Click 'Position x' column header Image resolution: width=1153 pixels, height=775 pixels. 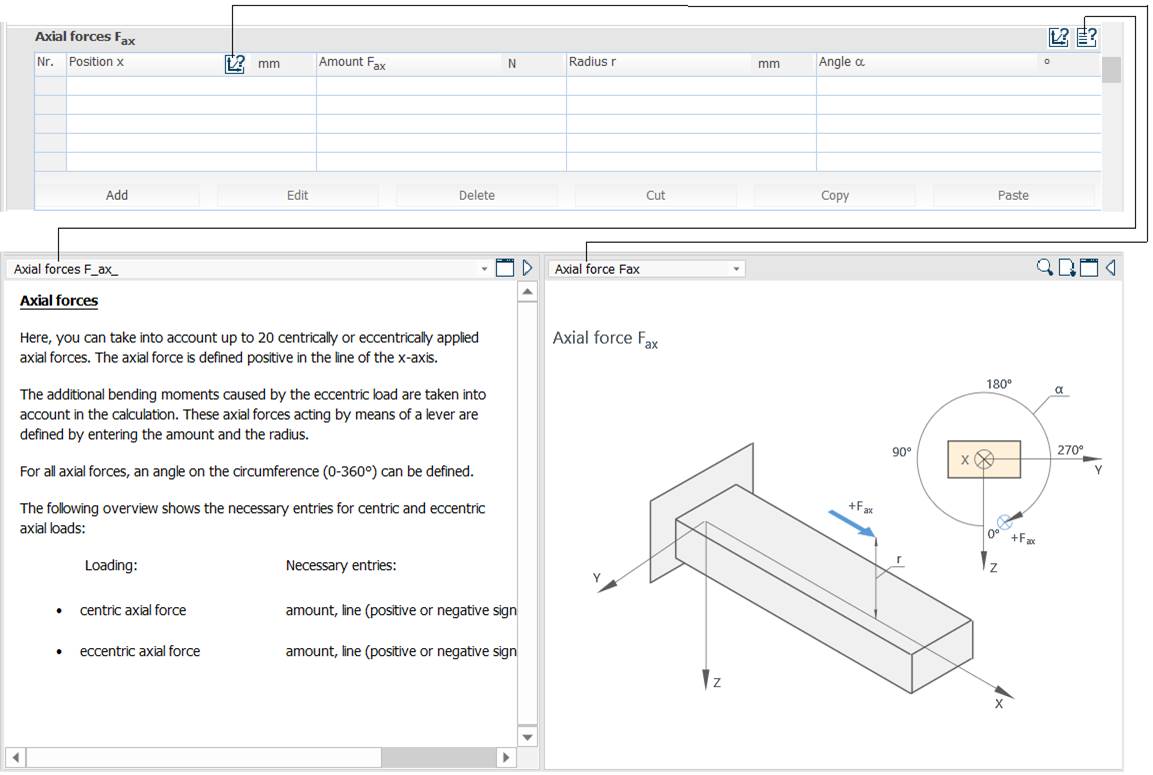click(191, 64)
